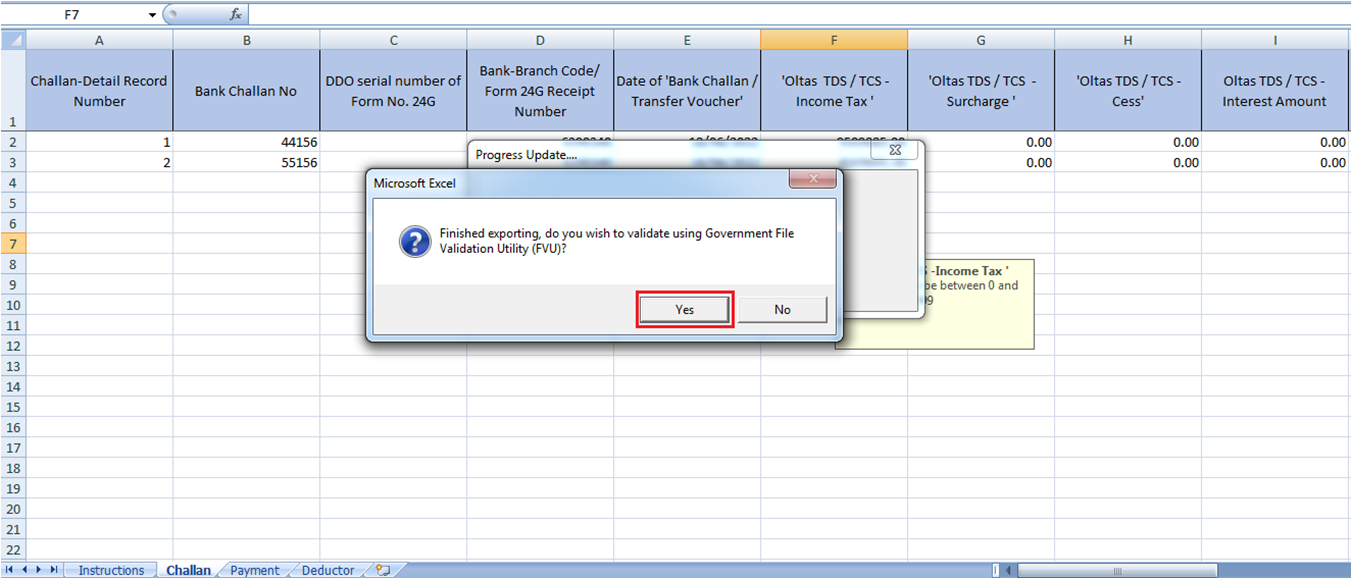The image size is (1352, 579).
Task: Click the next-sheet navigation arrow
Action: coord(38,569)
